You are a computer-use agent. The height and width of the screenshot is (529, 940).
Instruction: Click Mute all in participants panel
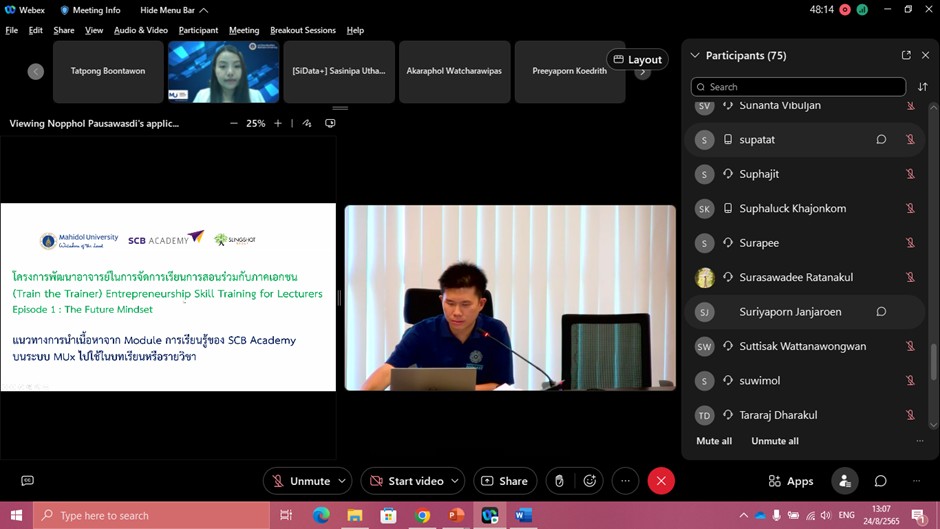pyautogui.click(x=714, y=441)
